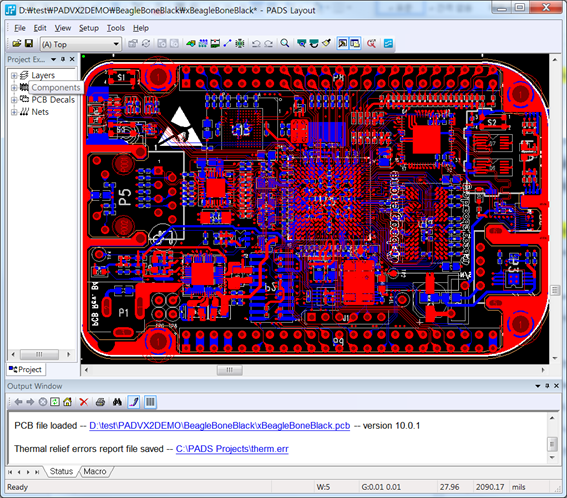Open the xBeagleBoneBlack.pcb file link
The height and width of the screenshot is (498, 567).
(x=219, y=426)
